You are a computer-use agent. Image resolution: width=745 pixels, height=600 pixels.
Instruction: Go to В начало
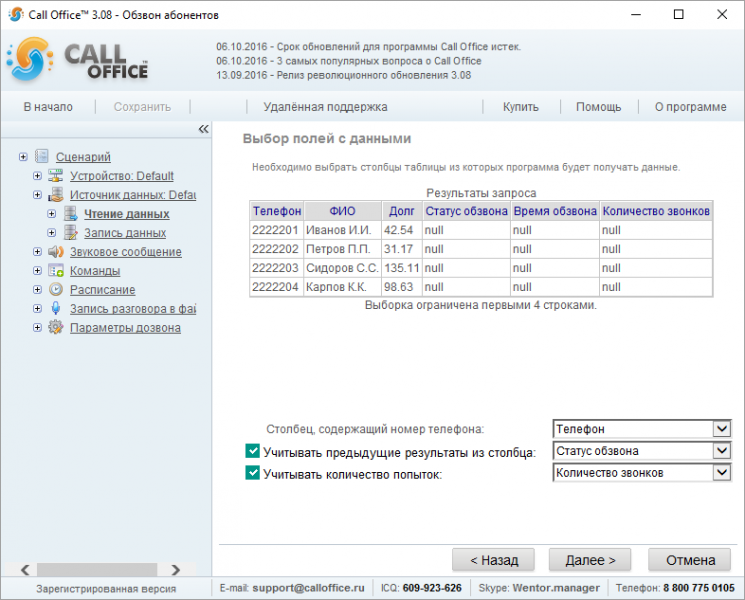[48, 107]
